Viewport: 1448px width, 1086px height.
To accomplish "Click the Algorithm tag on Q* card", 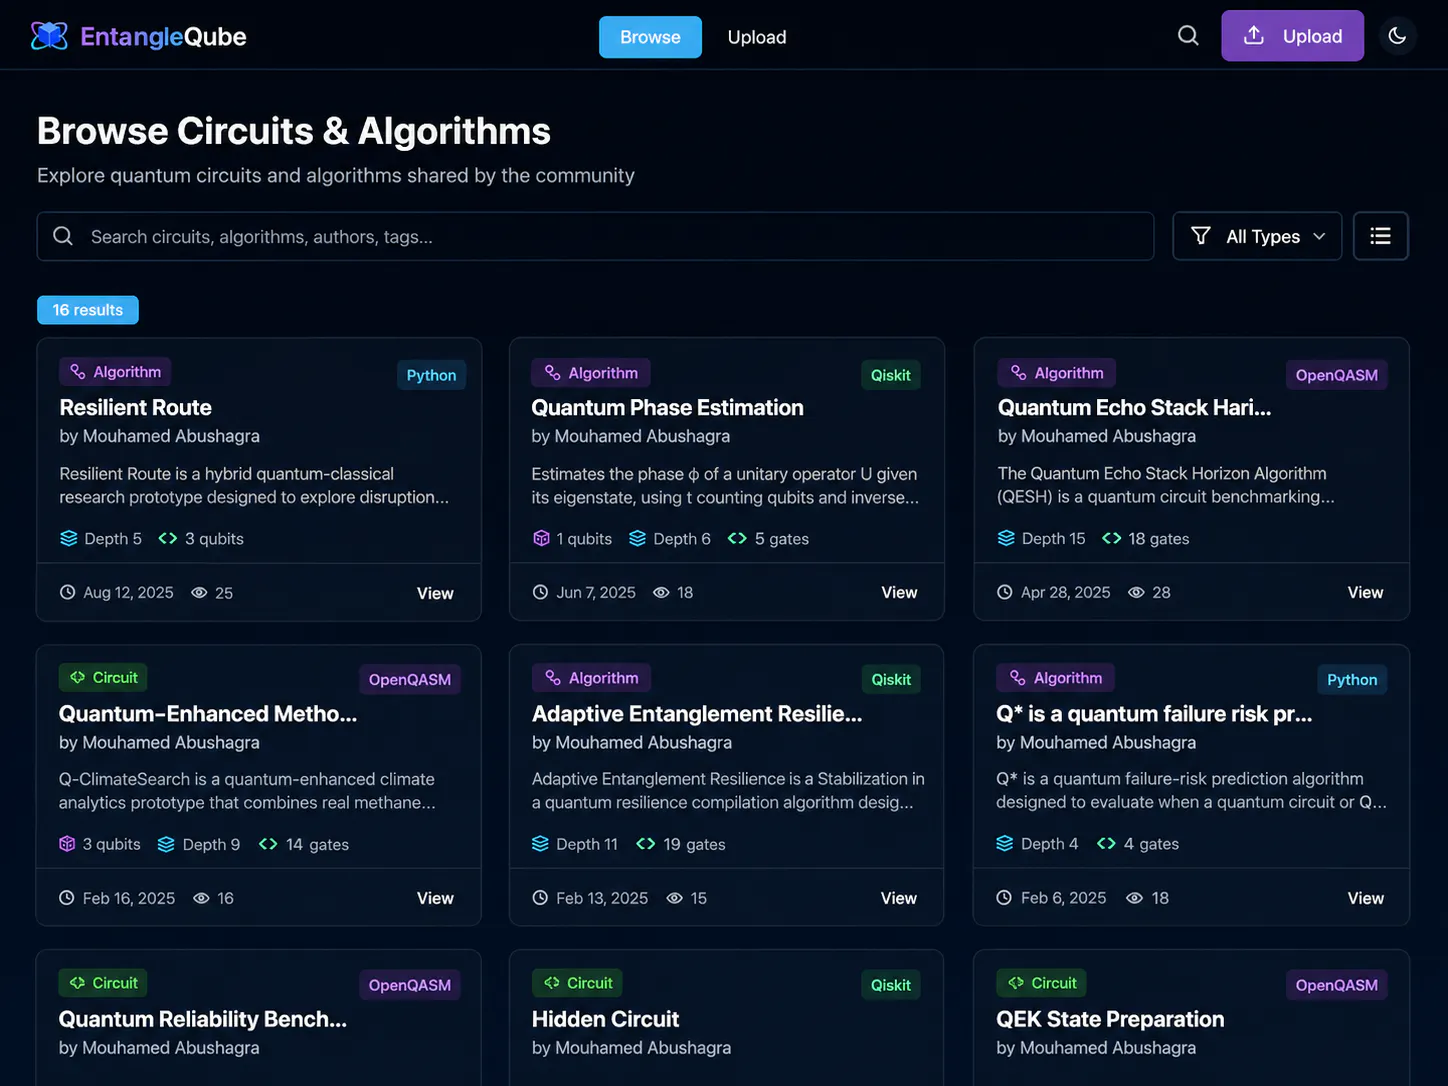I will [x=1056, y=678].
